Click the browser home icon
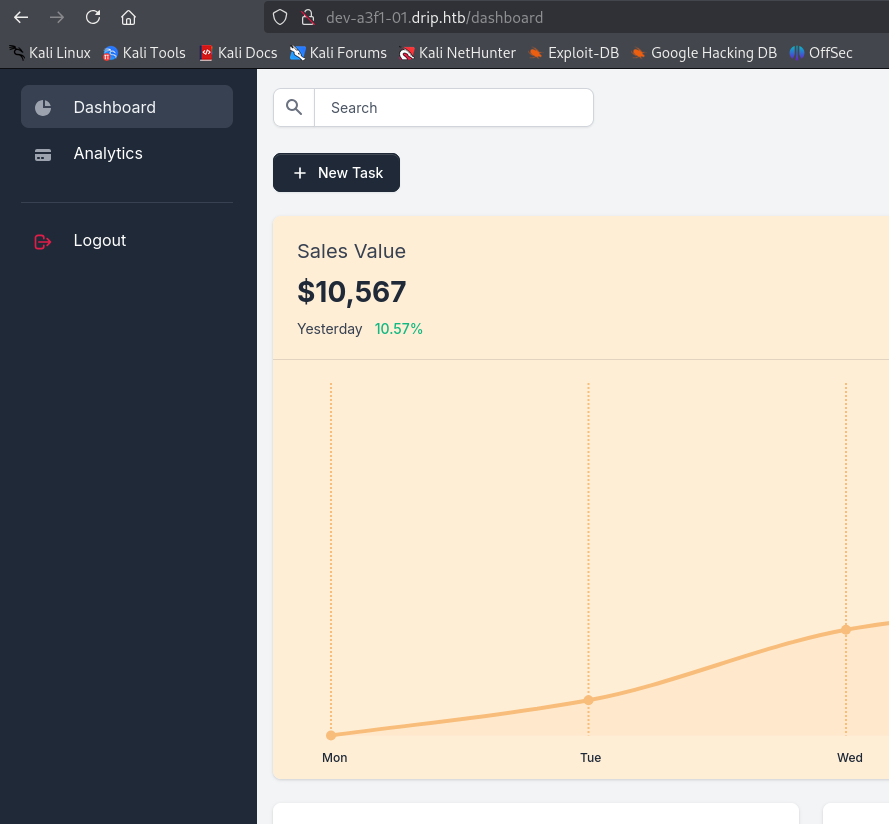The width and height of the screenshot is (889, 824). point(128,17)
